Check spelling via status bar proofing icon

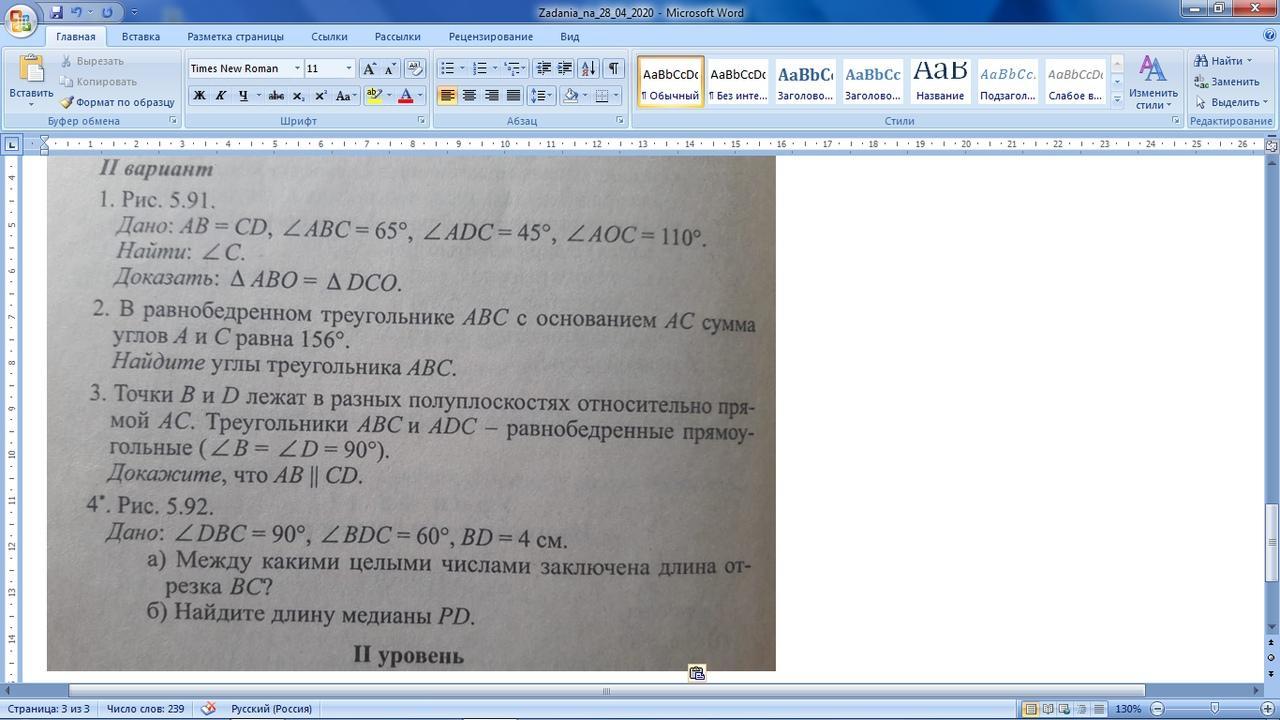[x=208, y=709]
